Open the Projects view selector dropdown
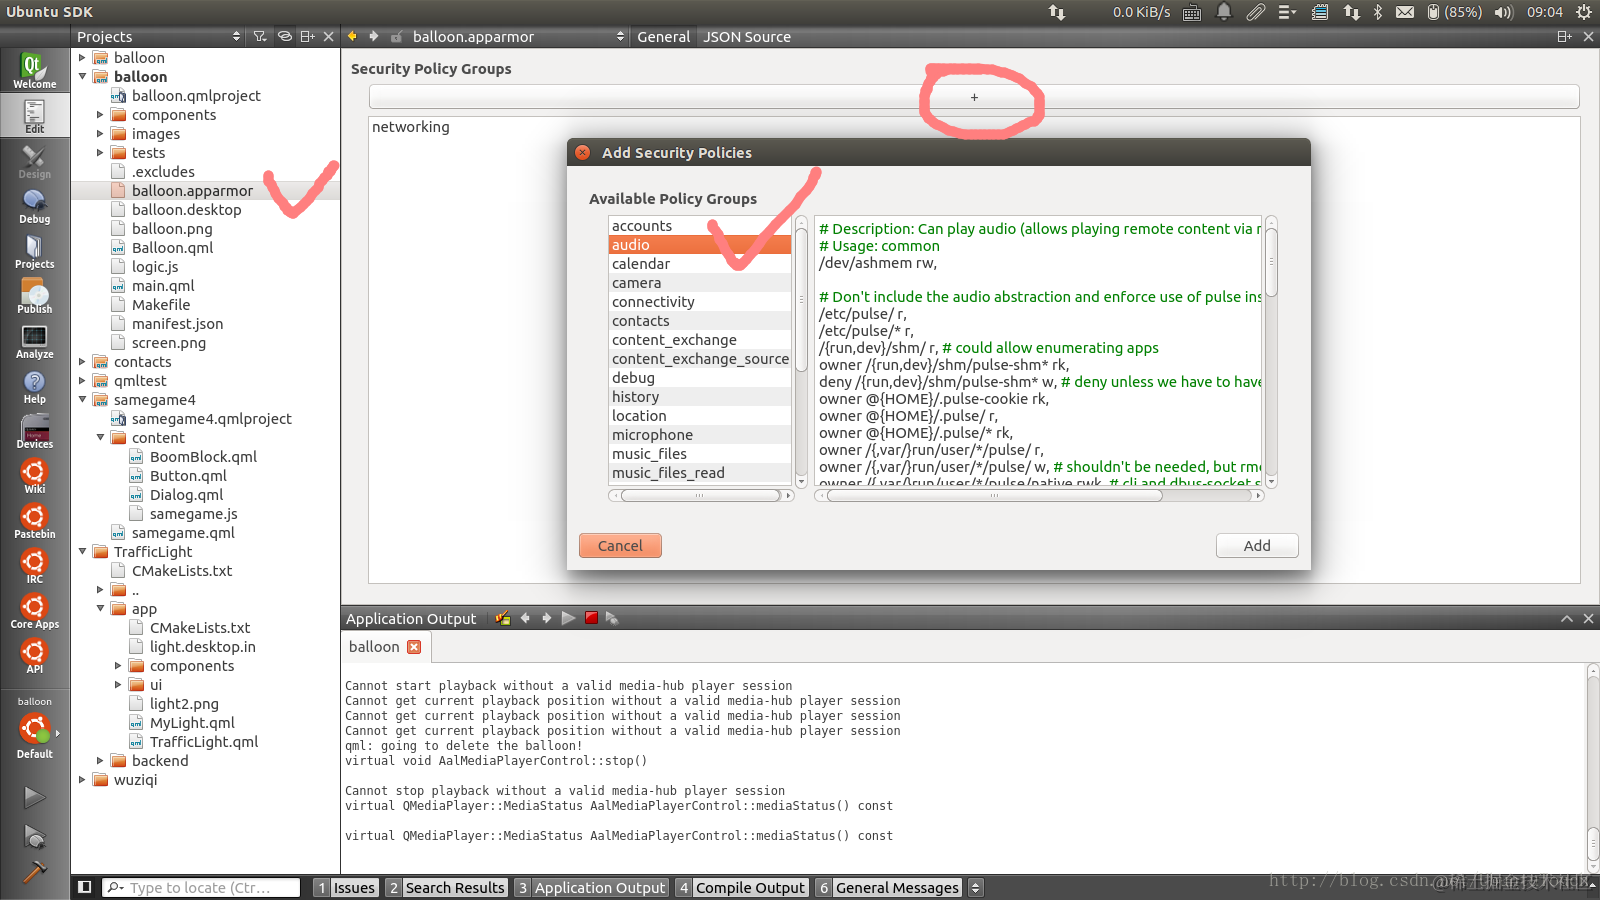 [159, 37]
